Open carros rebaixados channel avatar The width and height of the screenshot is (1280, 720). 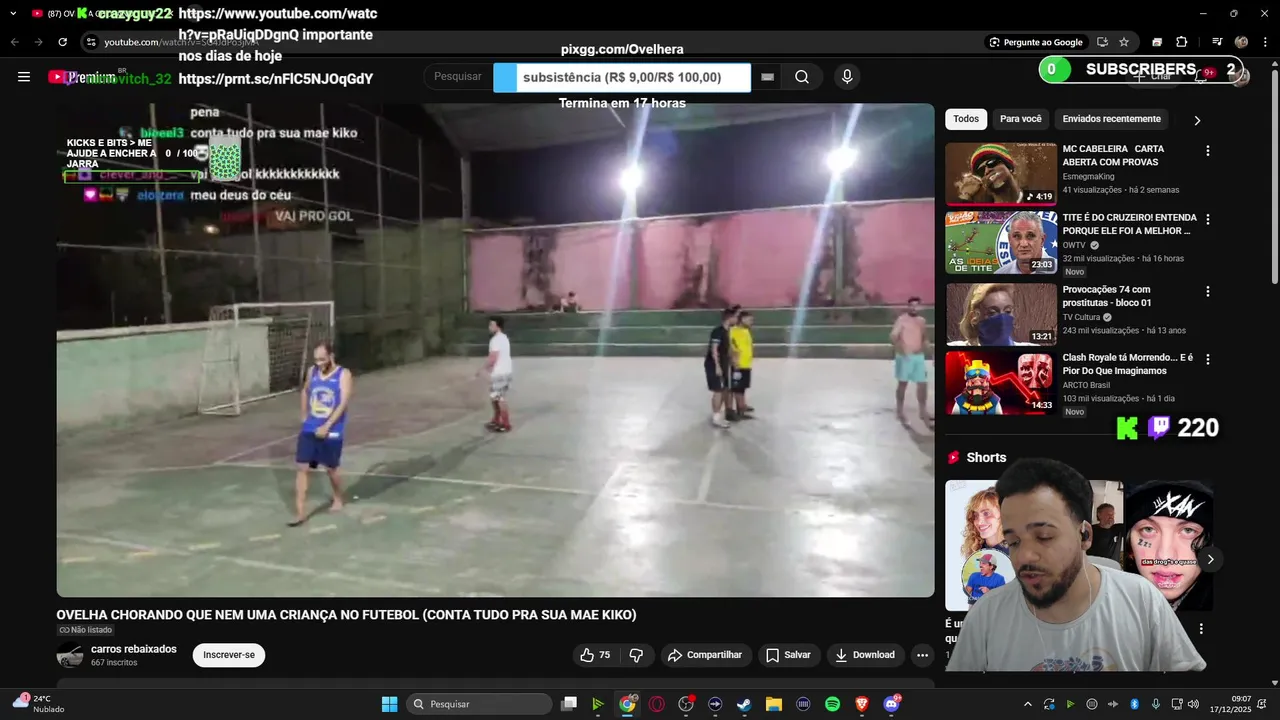[70, 656]
